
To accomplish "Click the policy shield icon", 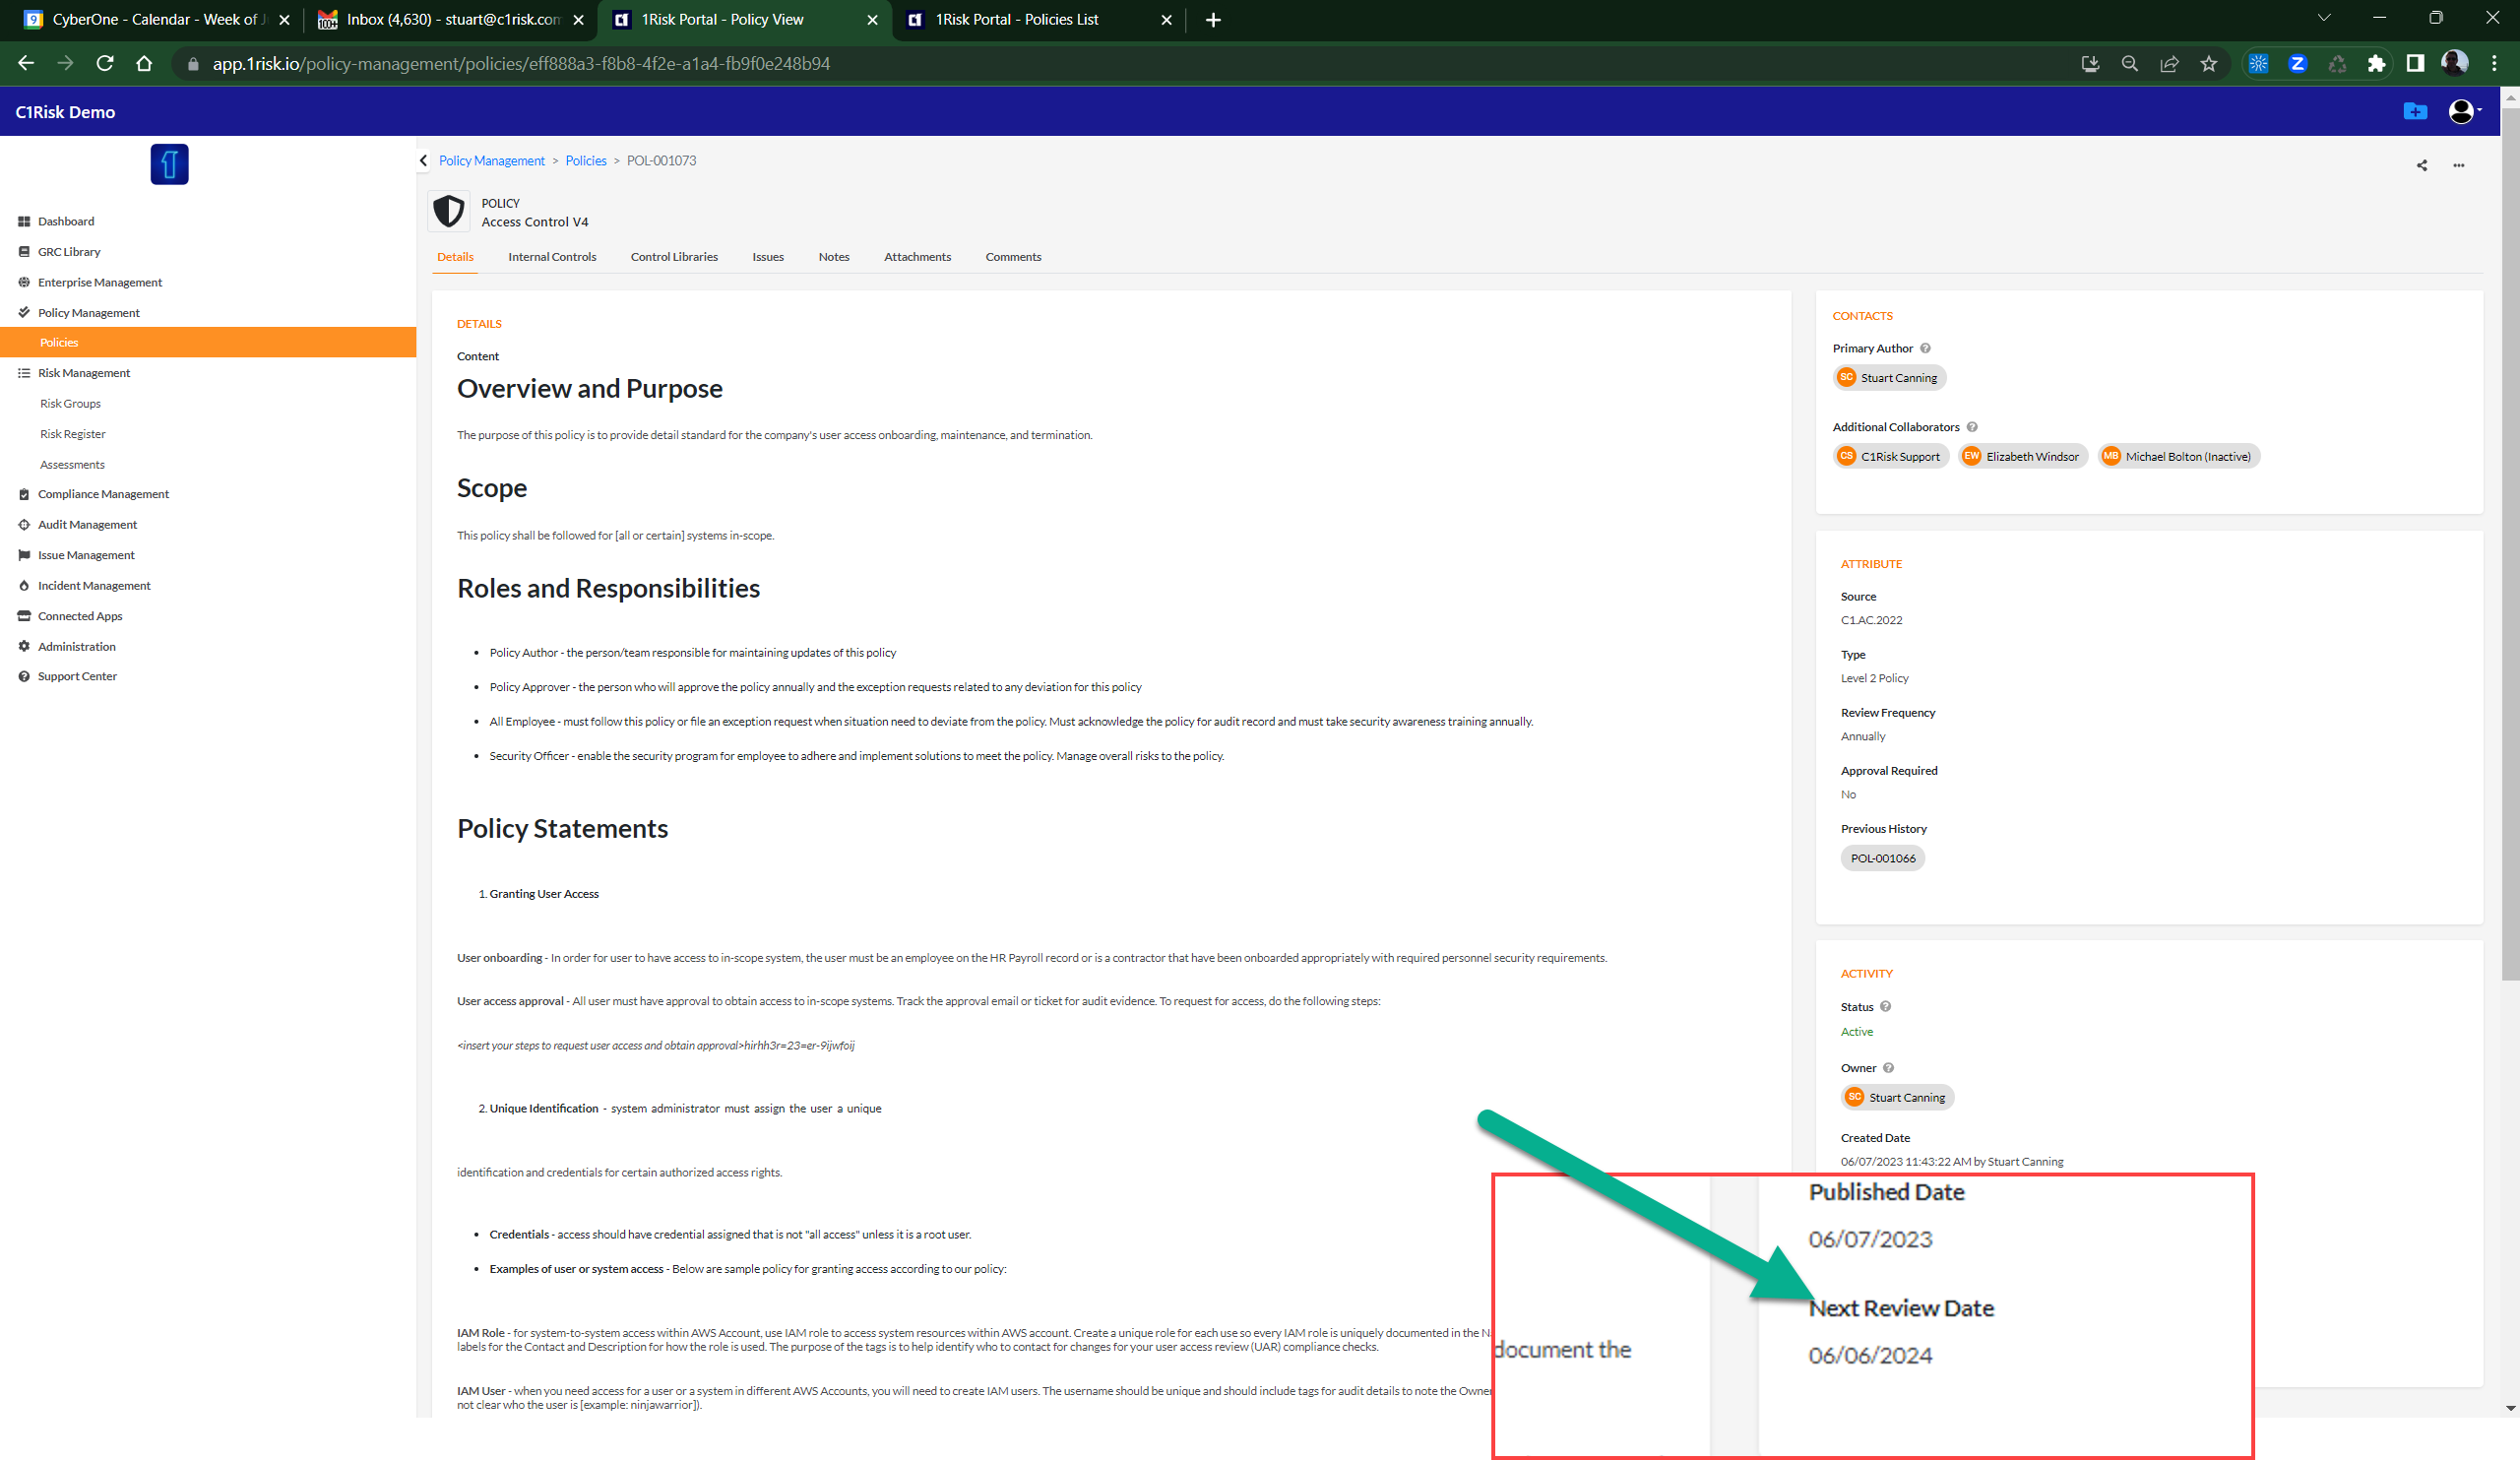I will (x=449, y=211).
